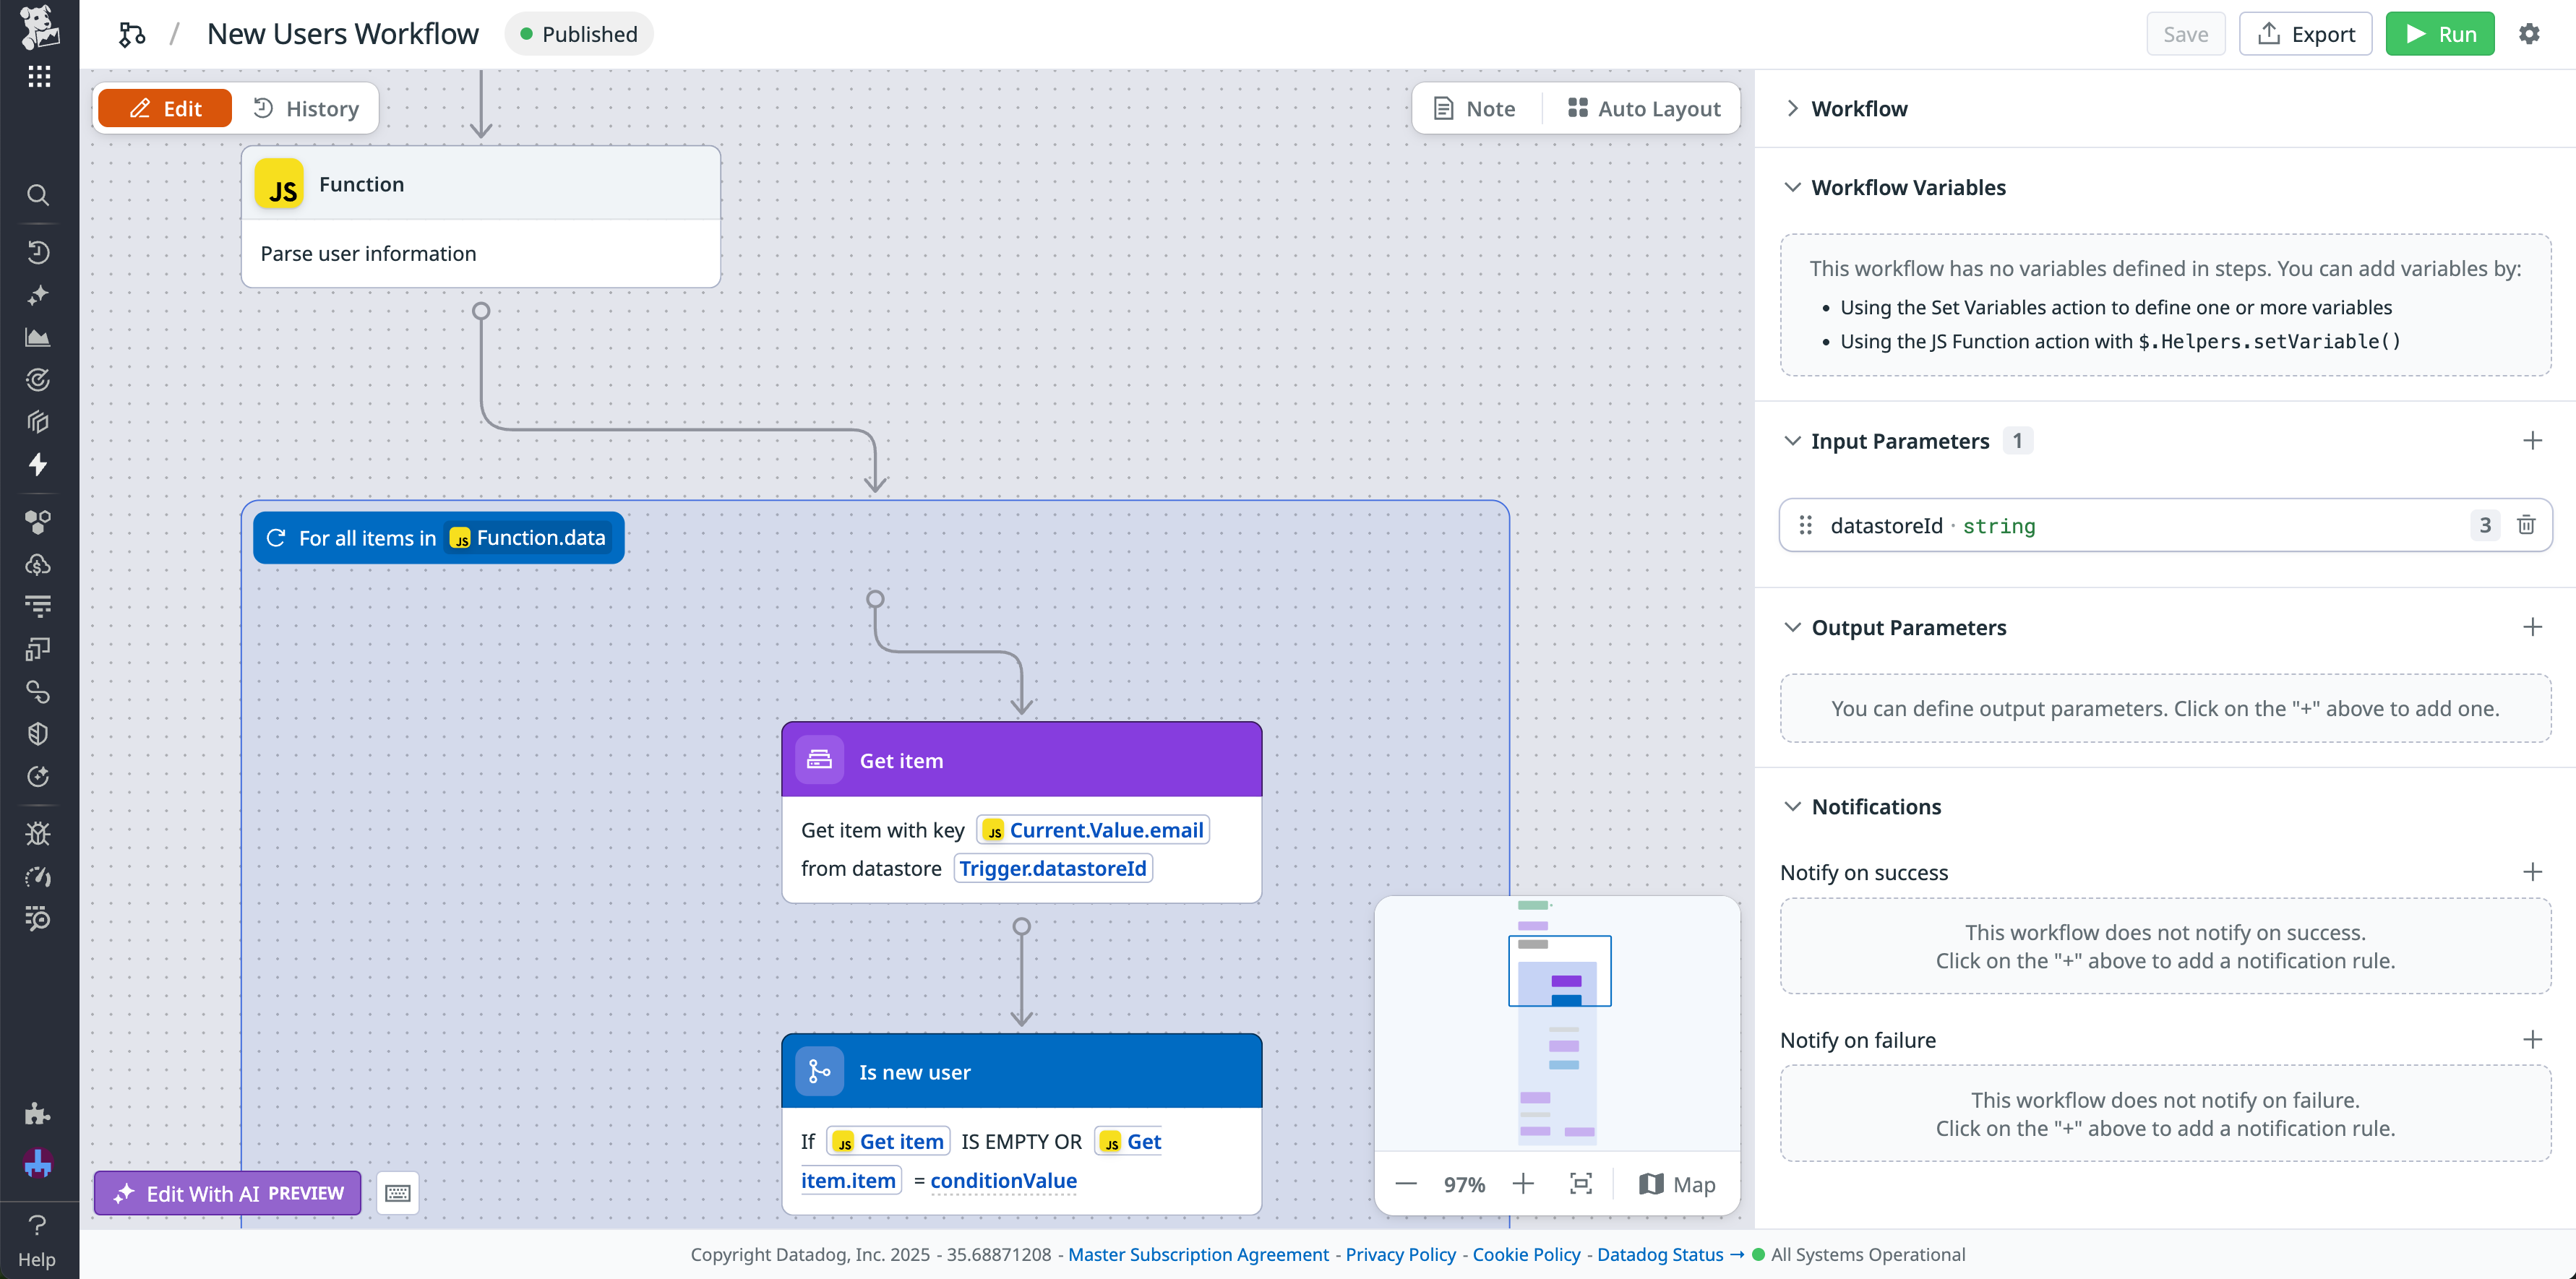Viewport: 2576px width, 1279px height.
Task: Add a note using the Note icon
Action: (1474, 108)
